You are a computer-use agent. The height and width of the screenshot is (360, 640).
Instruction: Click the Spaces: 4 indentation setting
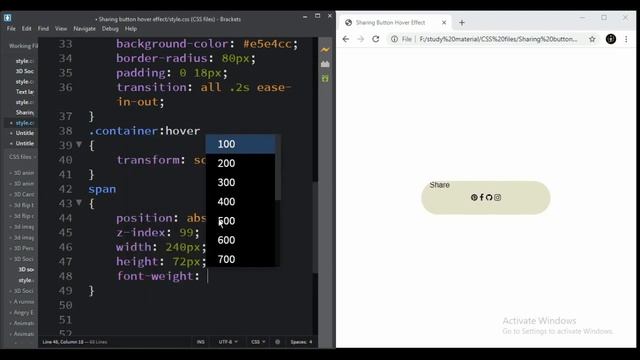[301, 342]
